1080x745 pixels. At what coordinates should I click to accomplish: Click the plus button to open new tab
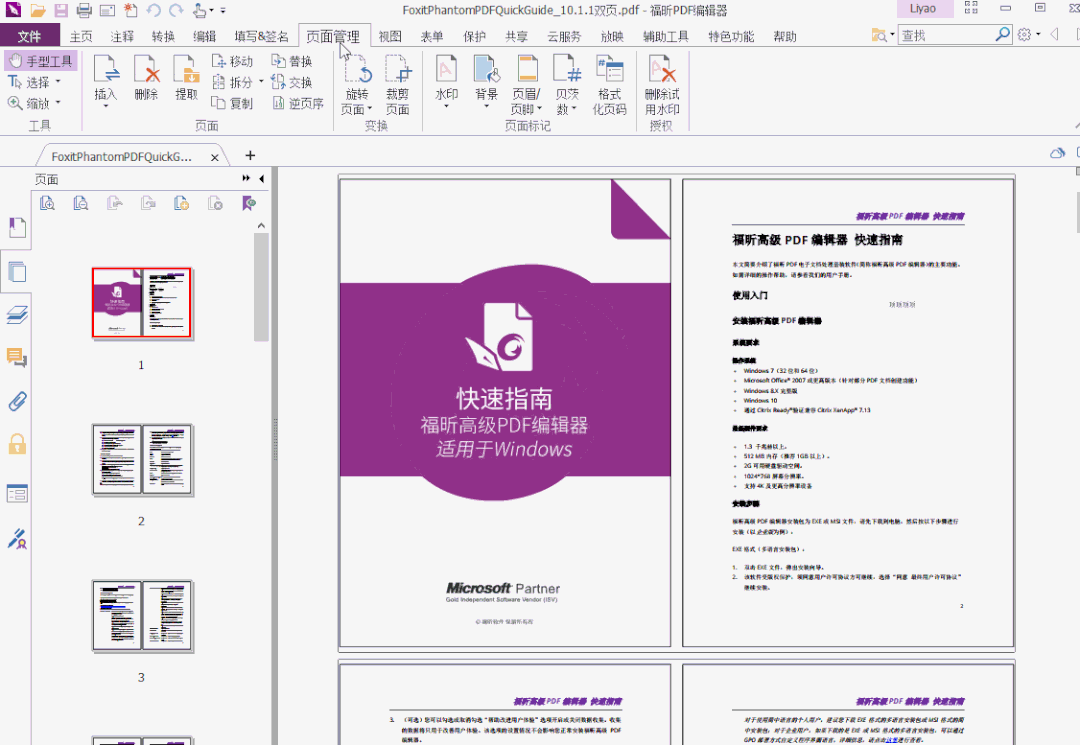(x=250, y=156)
